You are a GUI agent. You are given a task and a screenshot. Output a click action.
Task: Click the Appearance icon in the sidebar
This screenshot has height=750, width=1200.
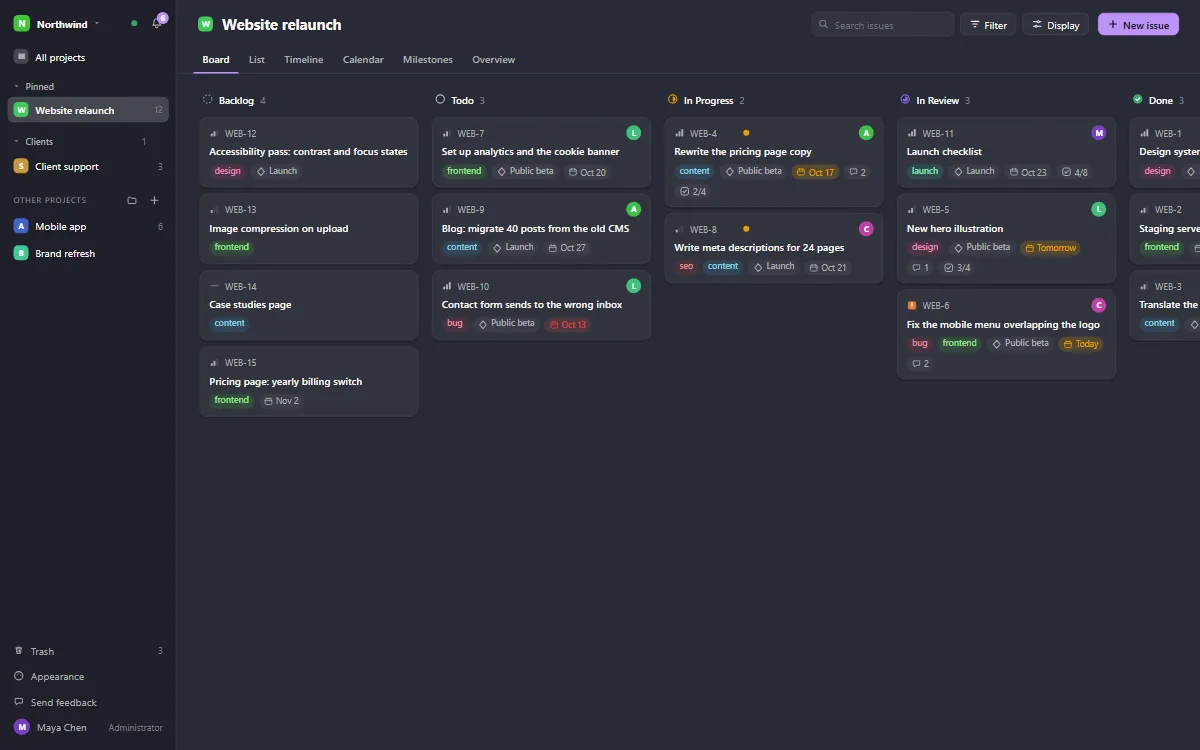pos(19,677)
